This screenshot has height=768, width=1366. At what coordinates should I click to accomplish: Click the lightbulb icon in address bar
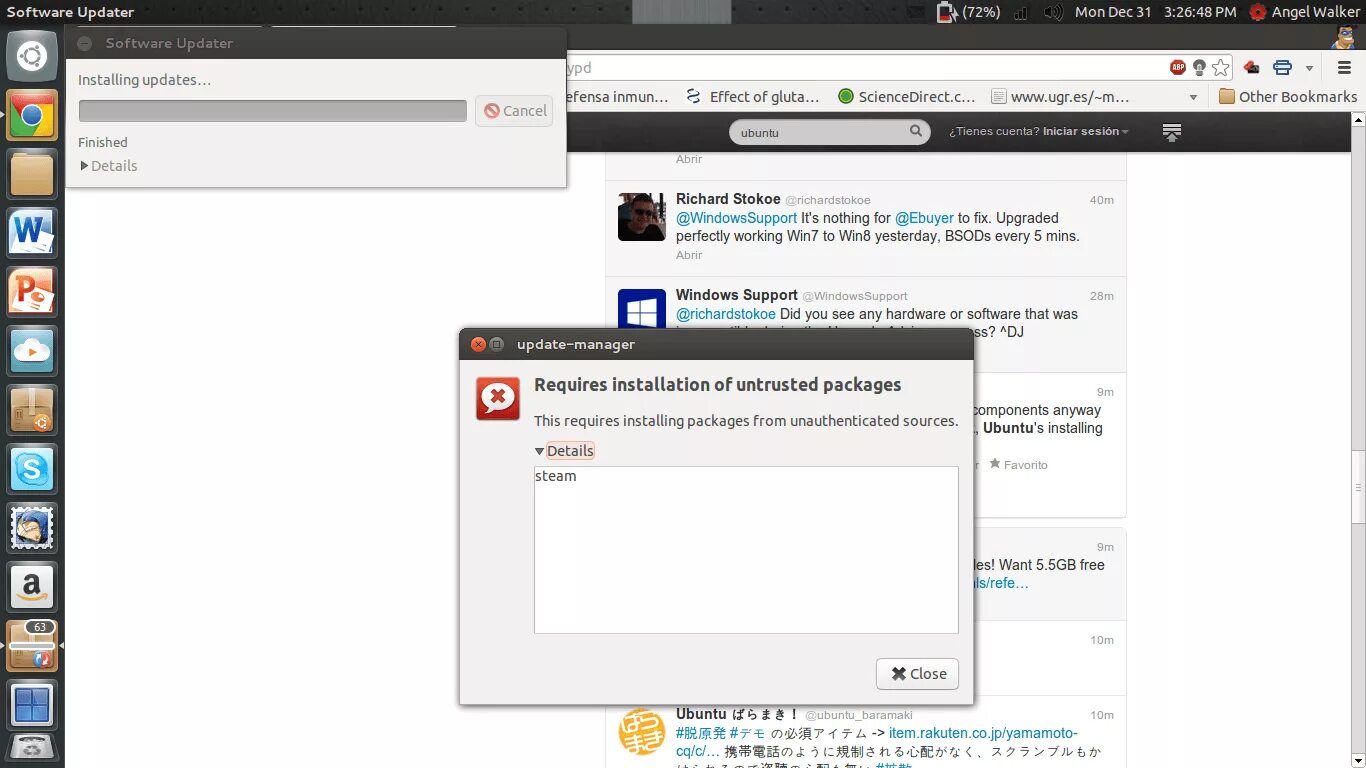[x=1199, y=68]
